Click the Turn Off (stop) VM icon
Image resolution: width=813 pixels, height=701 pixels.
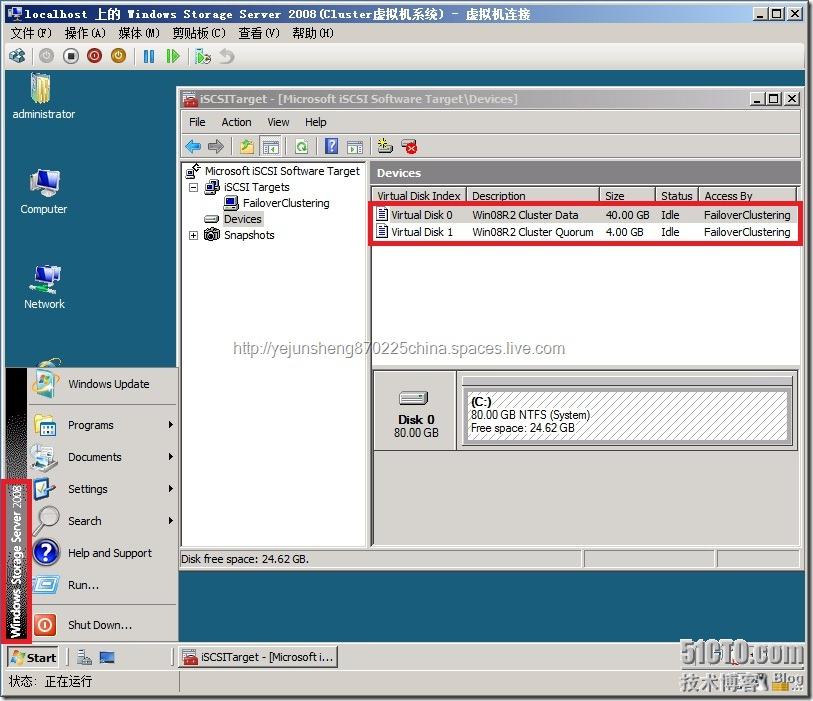tap(71, 56)
